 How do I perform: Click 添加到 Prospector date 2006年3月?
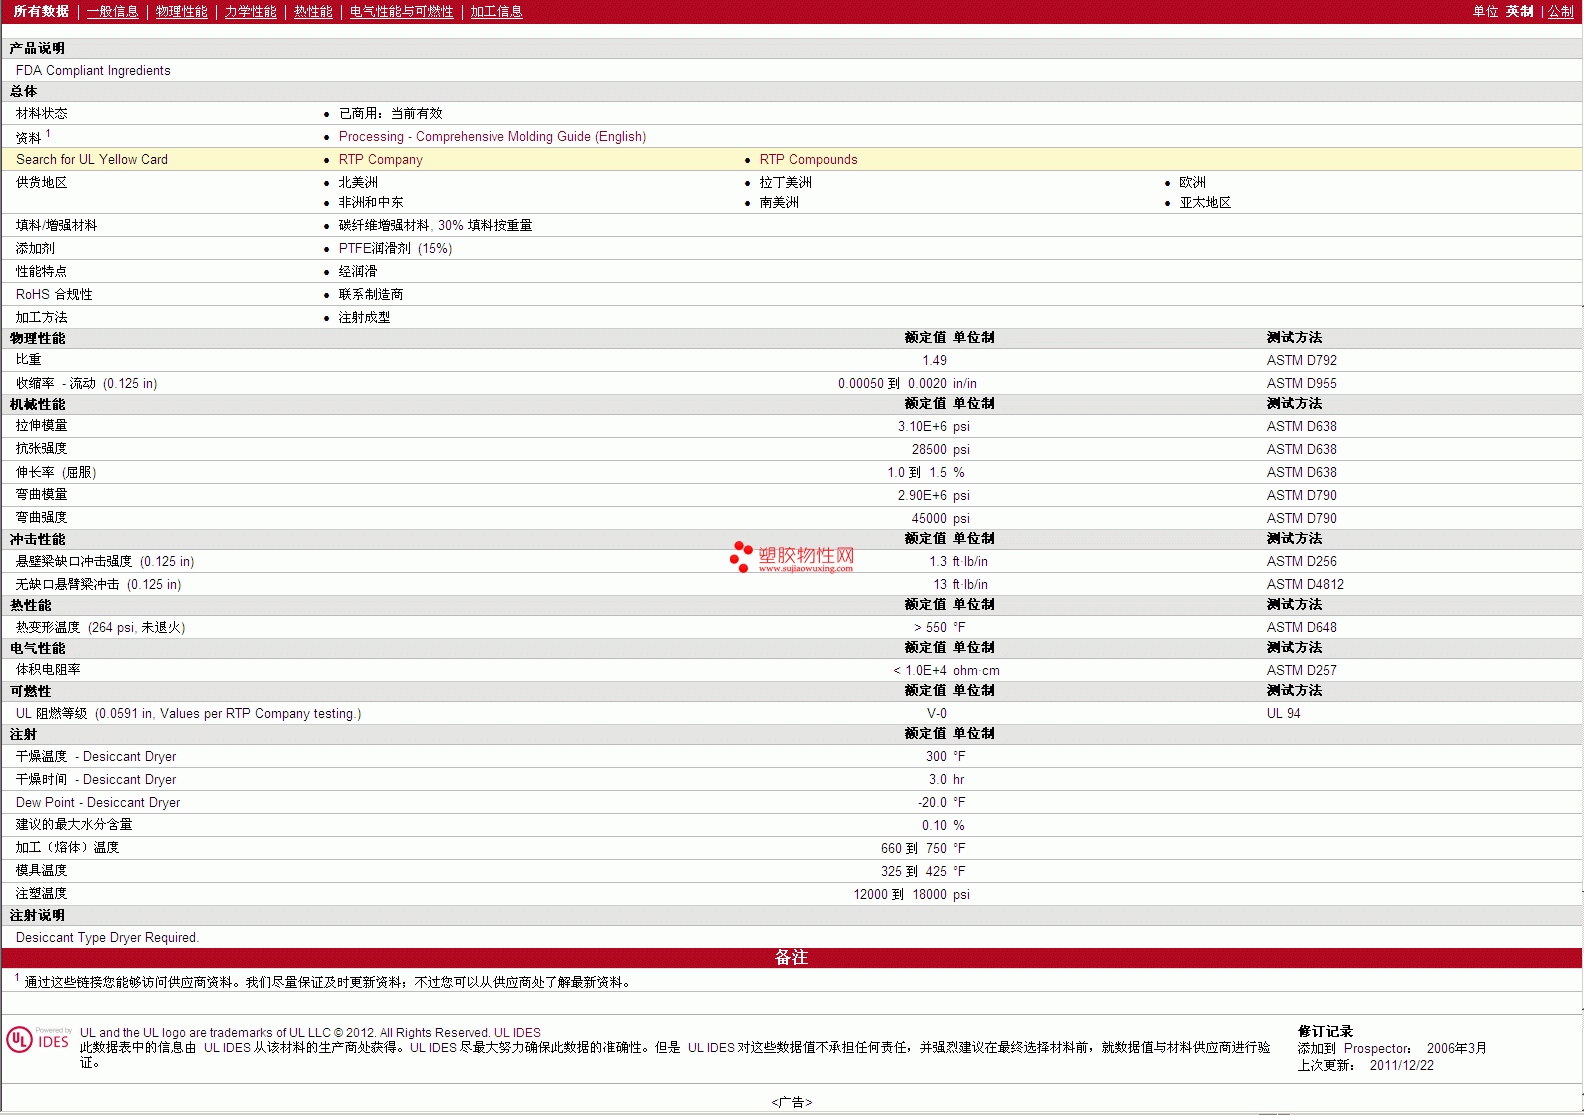1456,1049
